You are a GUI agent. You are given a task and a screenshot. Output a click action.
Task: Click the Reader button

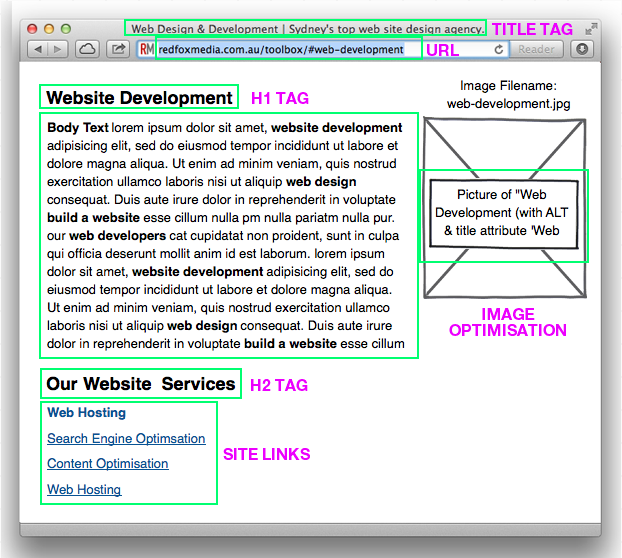tap(536, 49)
